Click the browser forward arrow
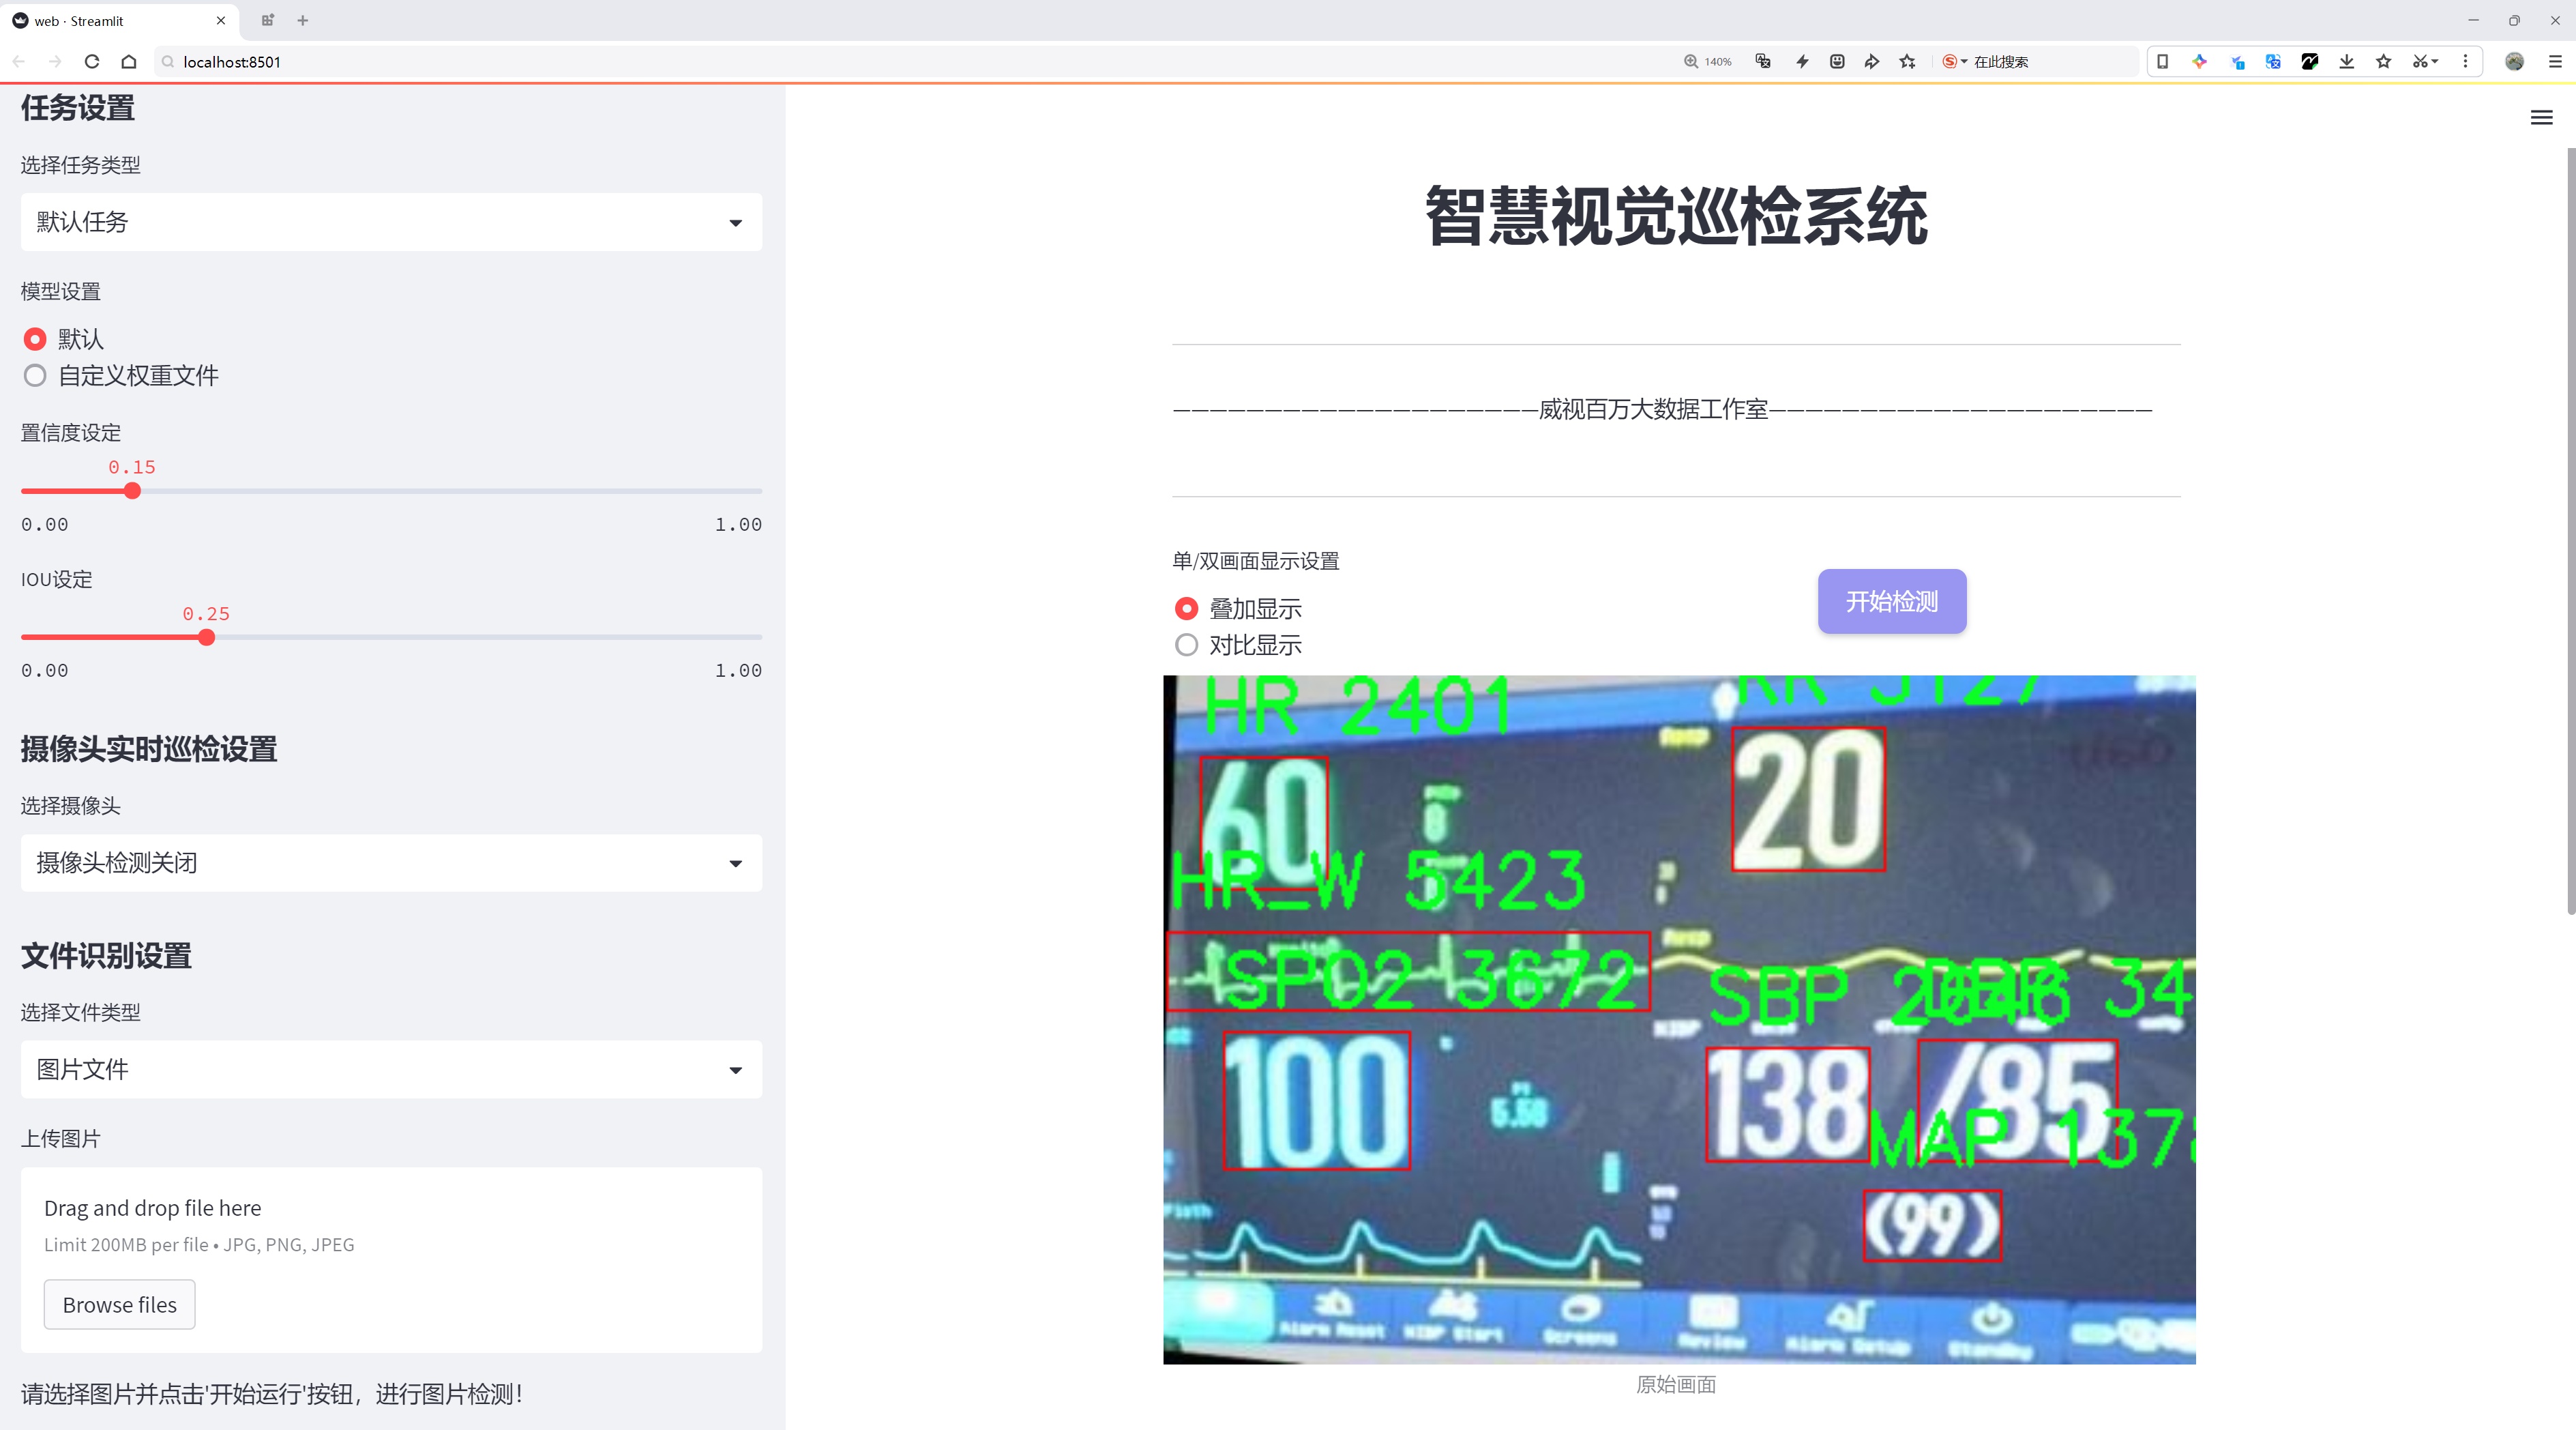 [x=55, y=62]
